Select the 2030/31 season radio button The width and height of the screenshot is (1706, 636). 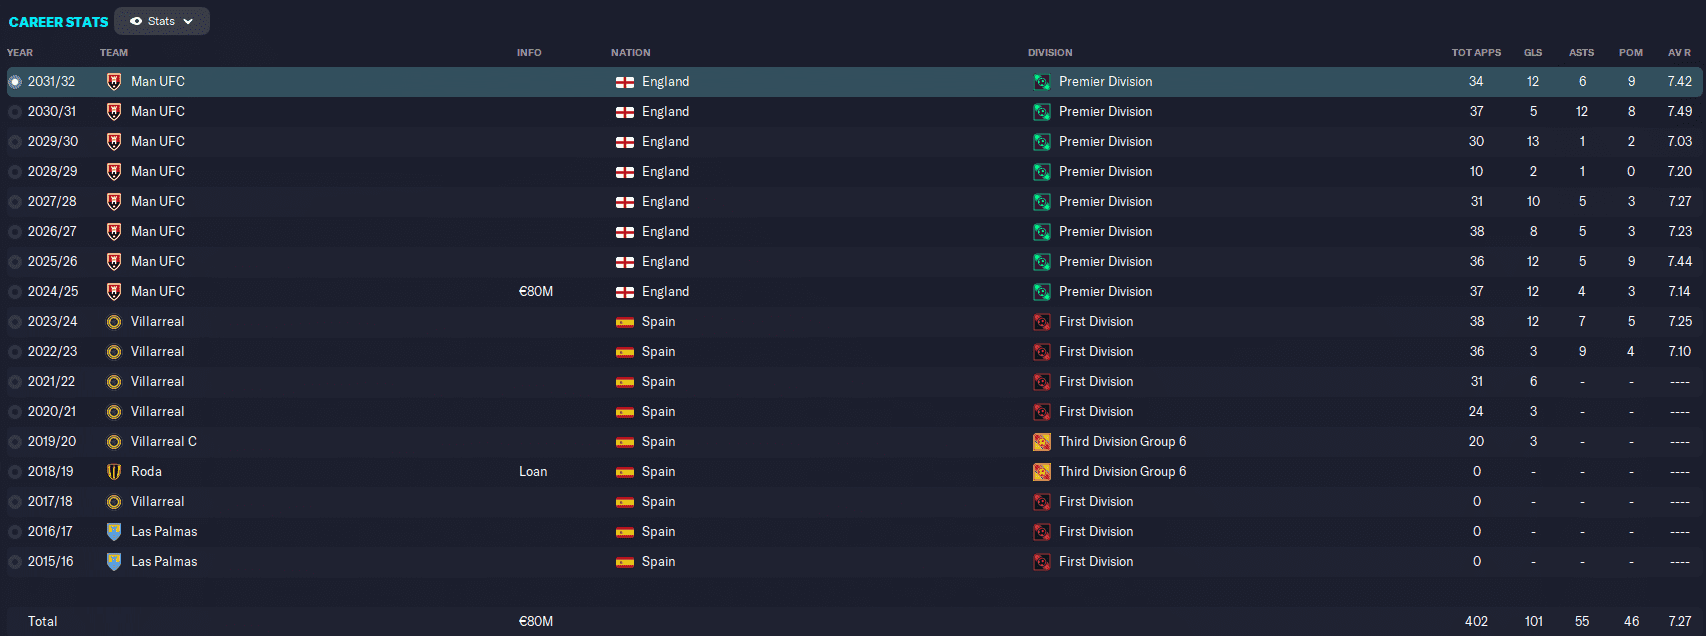(x=15, y=112)
